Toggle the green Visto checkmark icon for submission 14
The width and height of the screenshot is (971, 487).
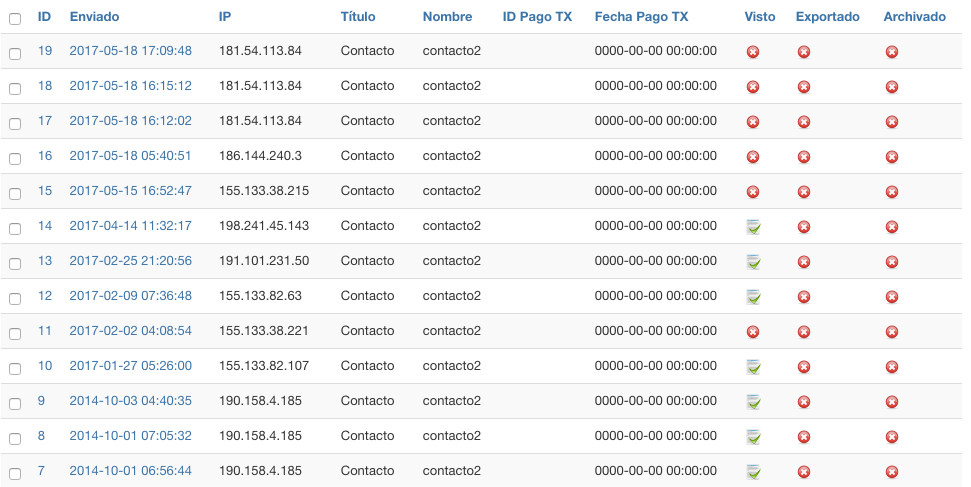tap(753, 227)
